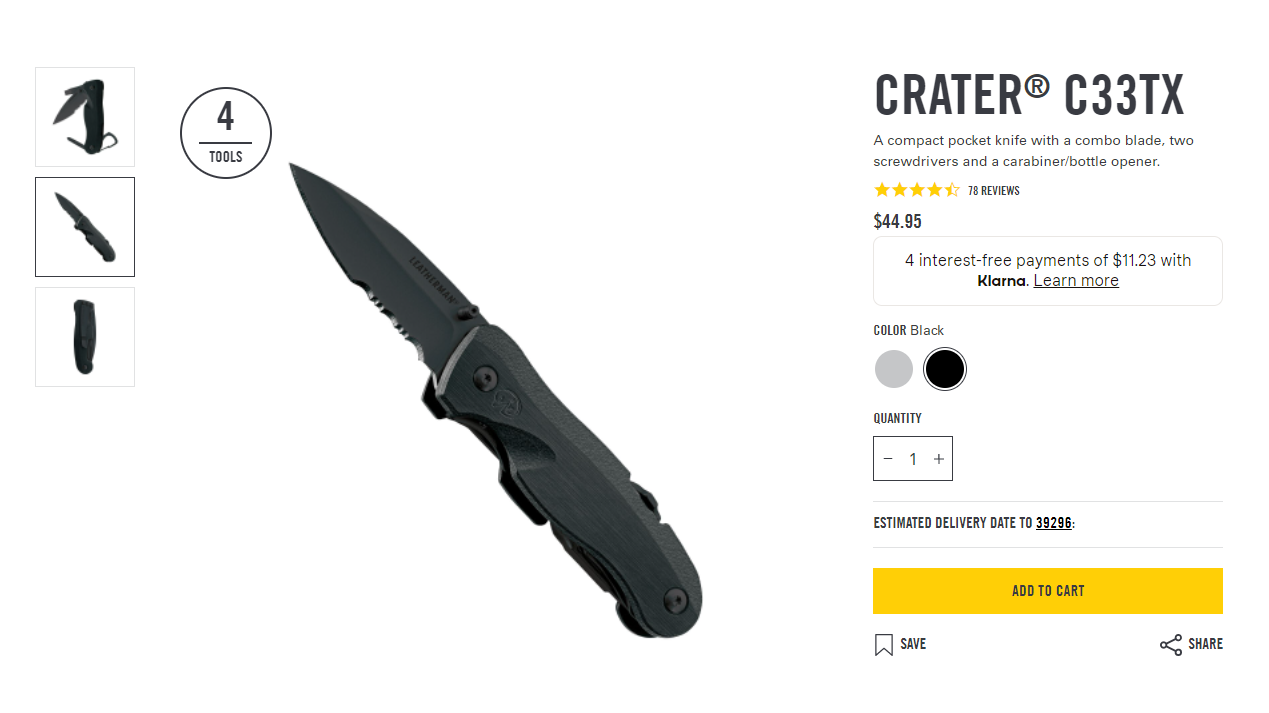This screenshot has height=713, width=1269.
Task: Open the 78 Reviews link
Action: tap(993, 191)
